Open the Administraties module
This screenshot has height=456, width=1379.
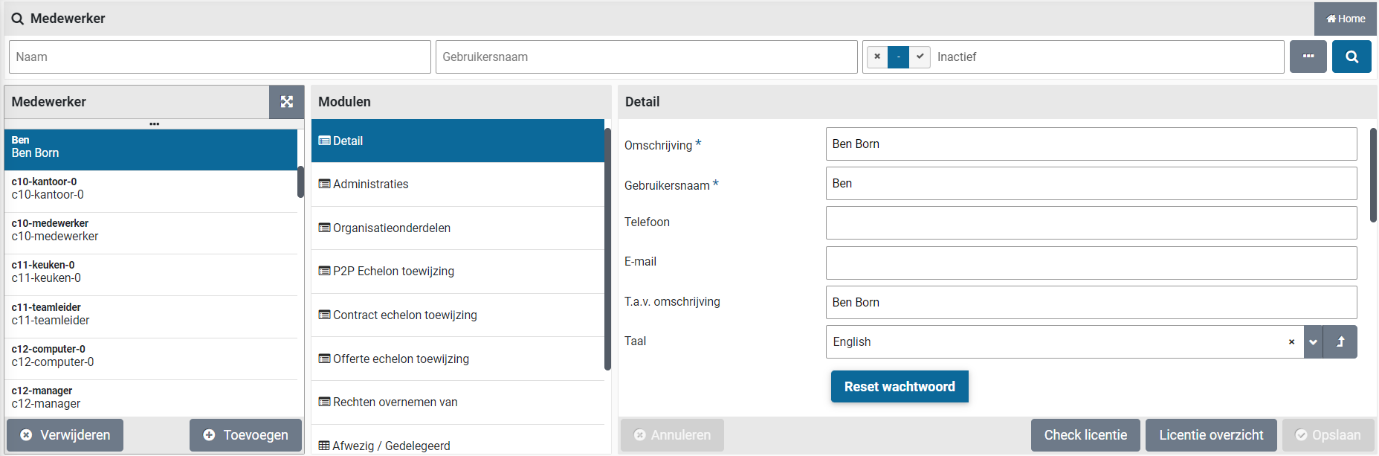point(457,184)
